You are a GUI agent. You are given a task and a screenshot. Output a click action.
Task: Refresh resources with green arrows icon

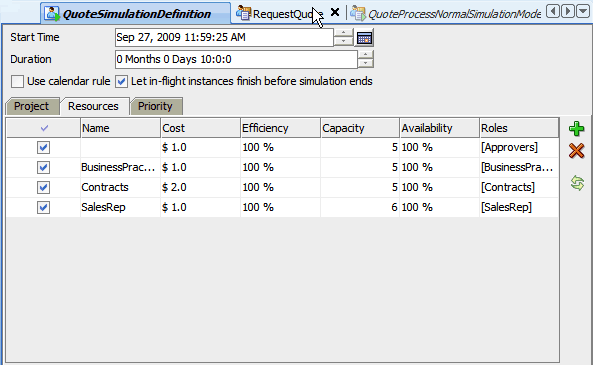577,183
